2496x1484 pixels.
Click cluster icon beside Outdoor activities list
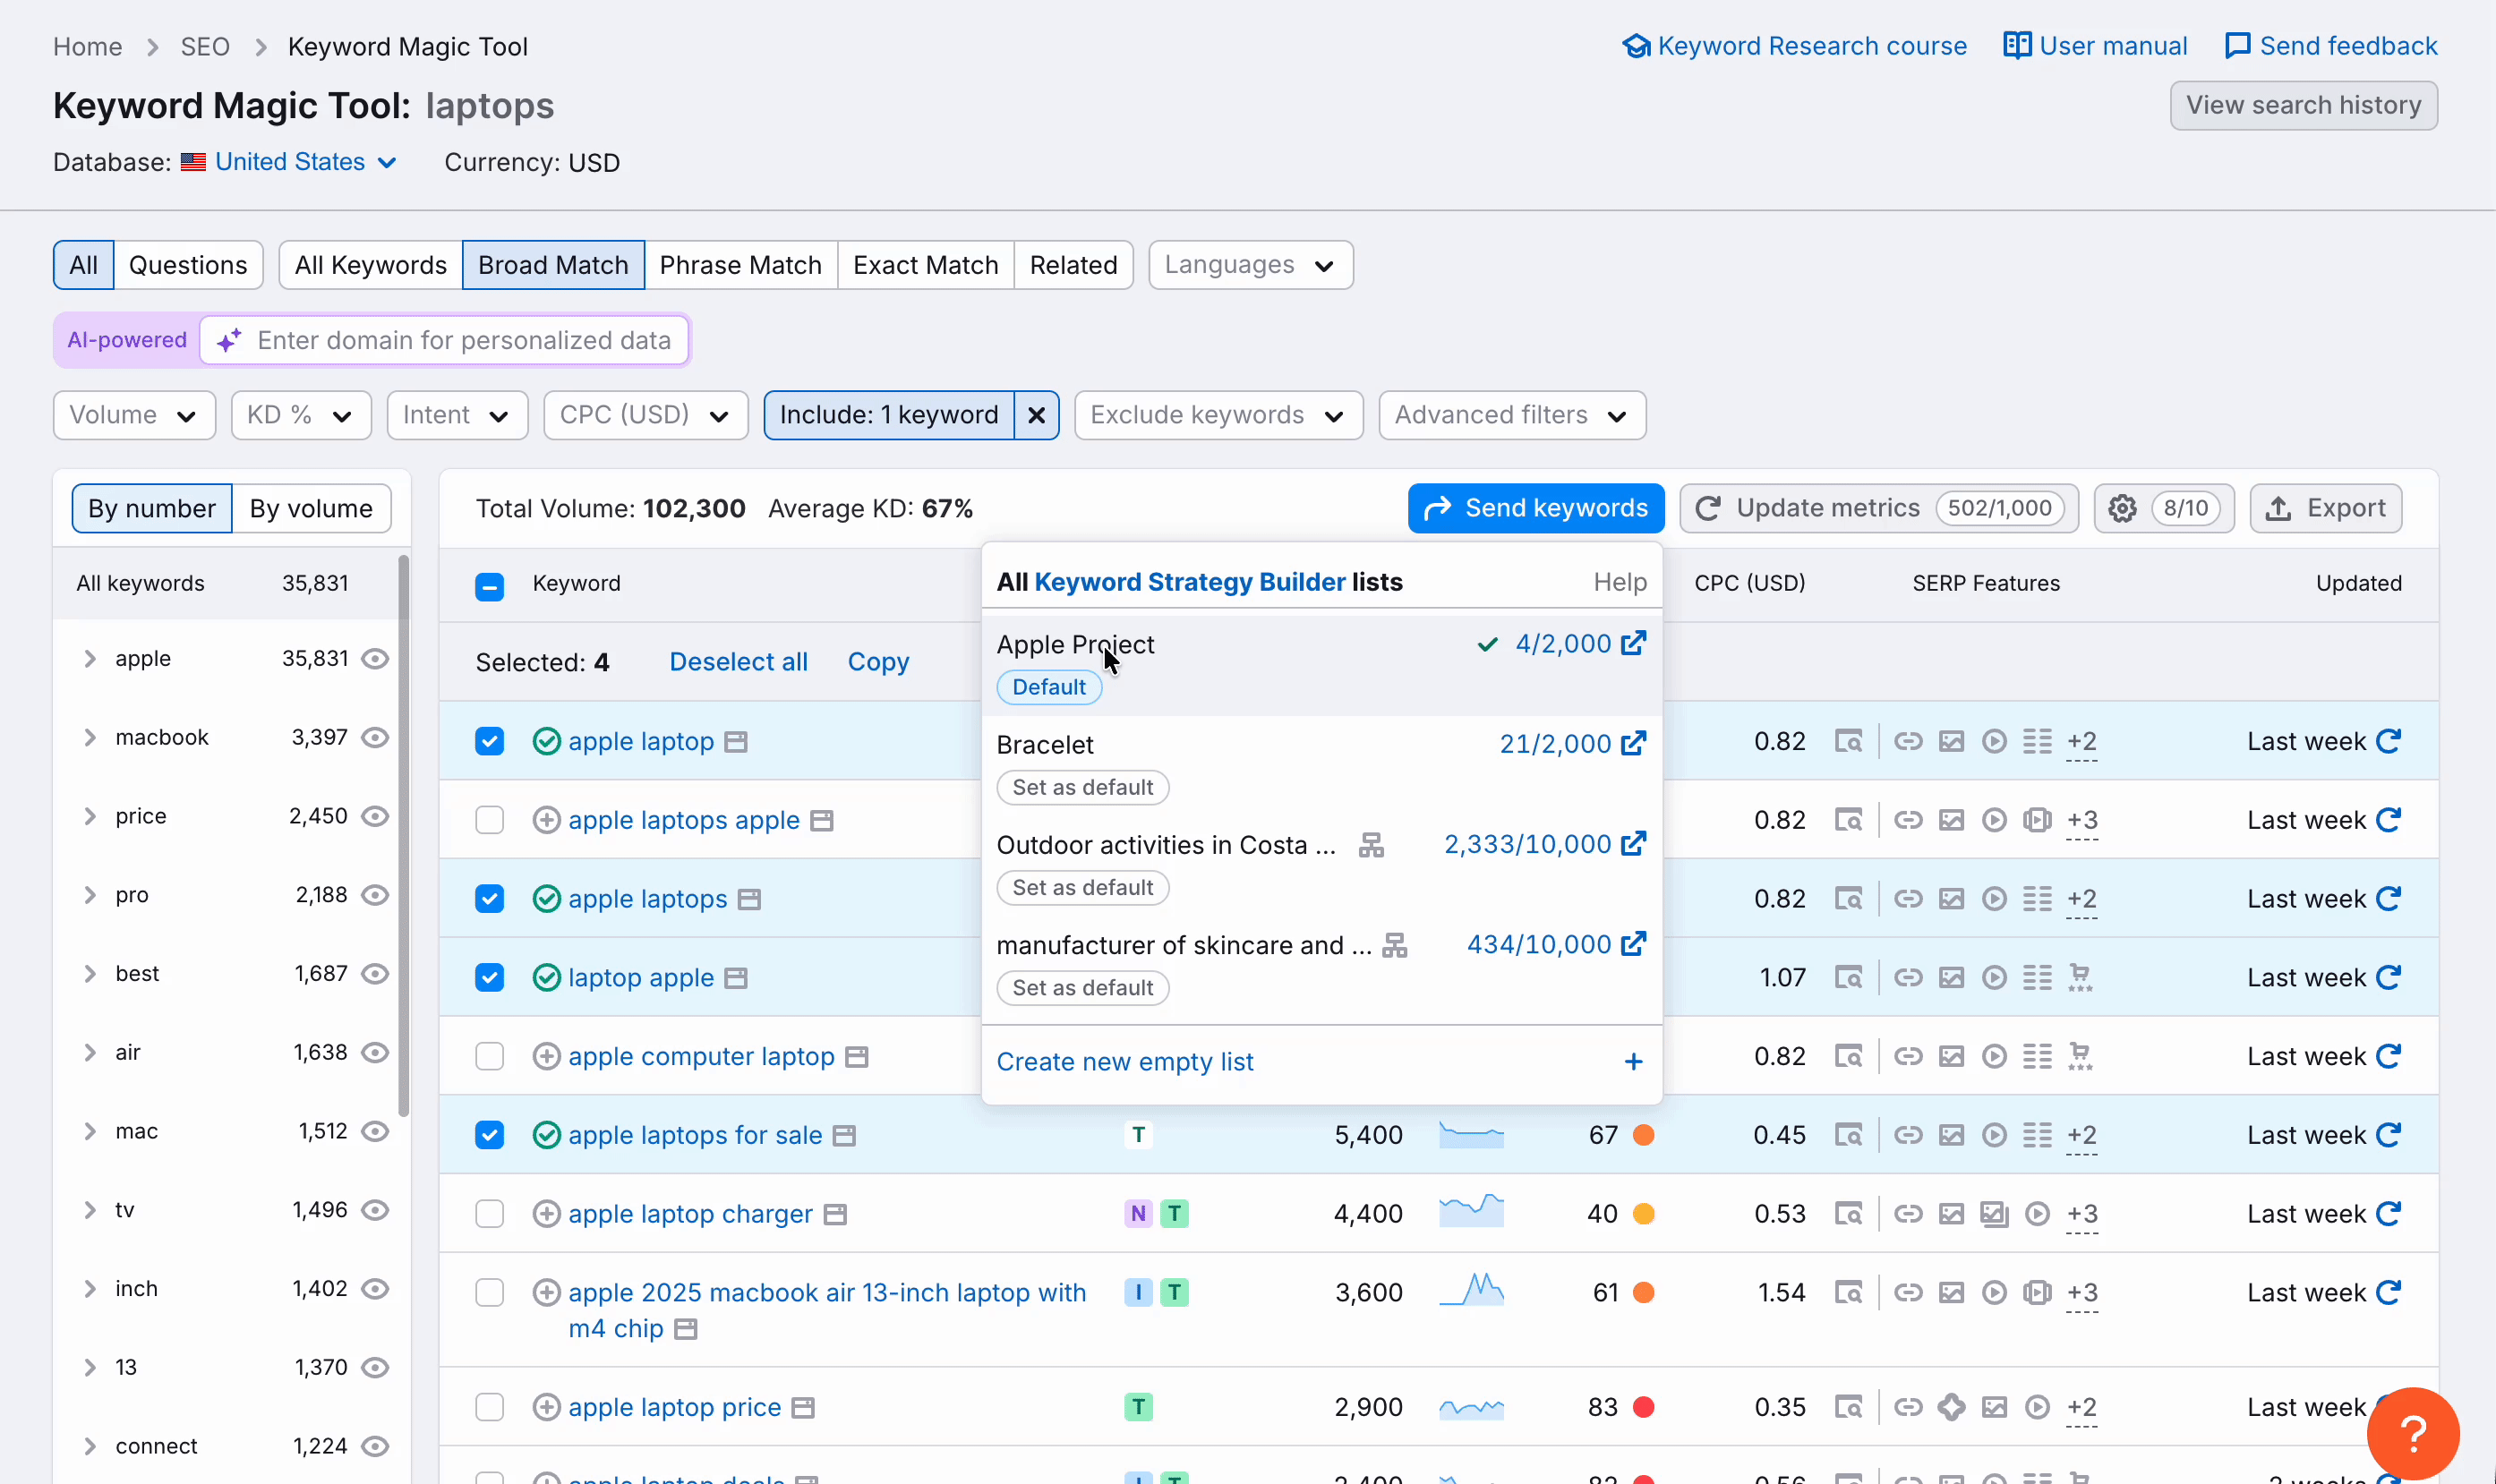tap(1371, 845)
